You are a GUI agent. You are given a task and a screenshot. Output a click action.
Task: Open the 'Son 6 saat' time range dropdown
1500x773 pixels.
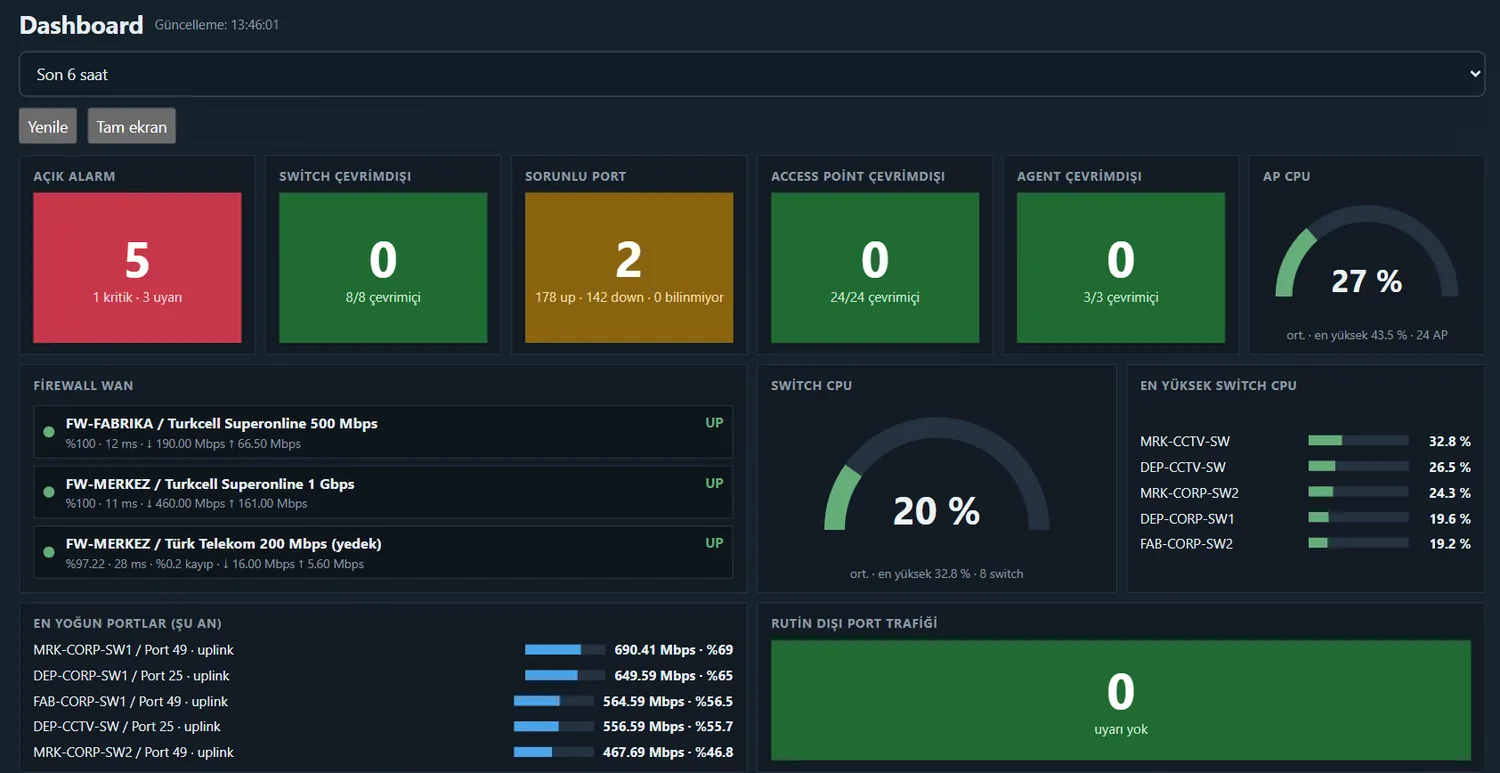pyautogui.click(x=752, y=74)
